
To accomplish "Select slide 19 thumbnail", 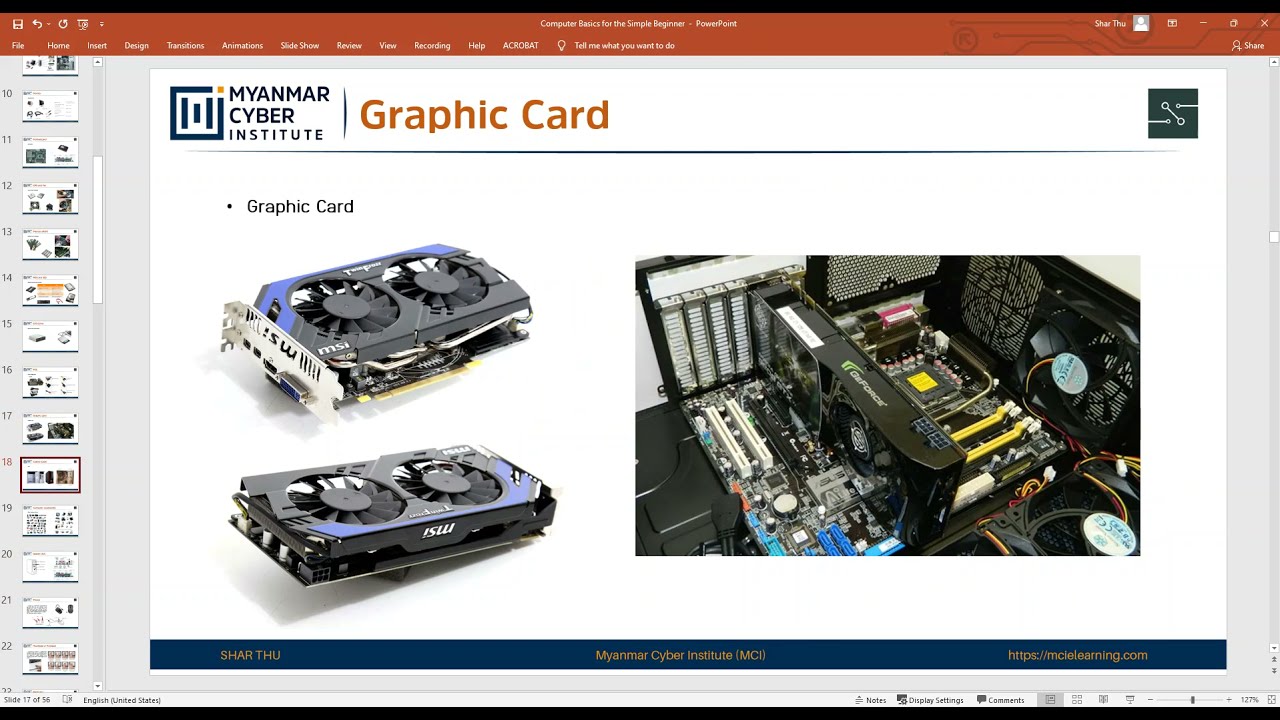I will (x=50, y=520).
